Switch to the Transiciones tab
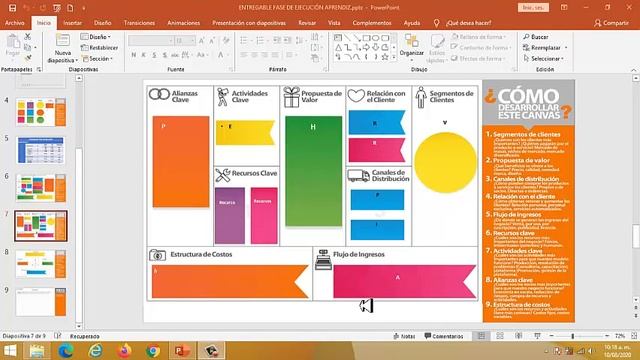The width and height of the screenshot is (640, 360). [x=139, y=23]
